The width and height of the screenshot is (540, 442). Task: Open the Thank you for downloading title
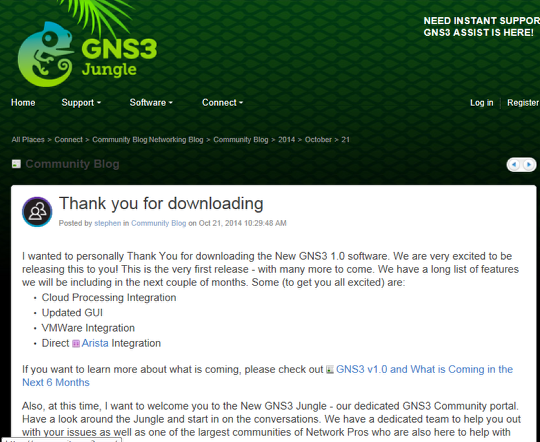pyautogui.click(x=161, y=204)
